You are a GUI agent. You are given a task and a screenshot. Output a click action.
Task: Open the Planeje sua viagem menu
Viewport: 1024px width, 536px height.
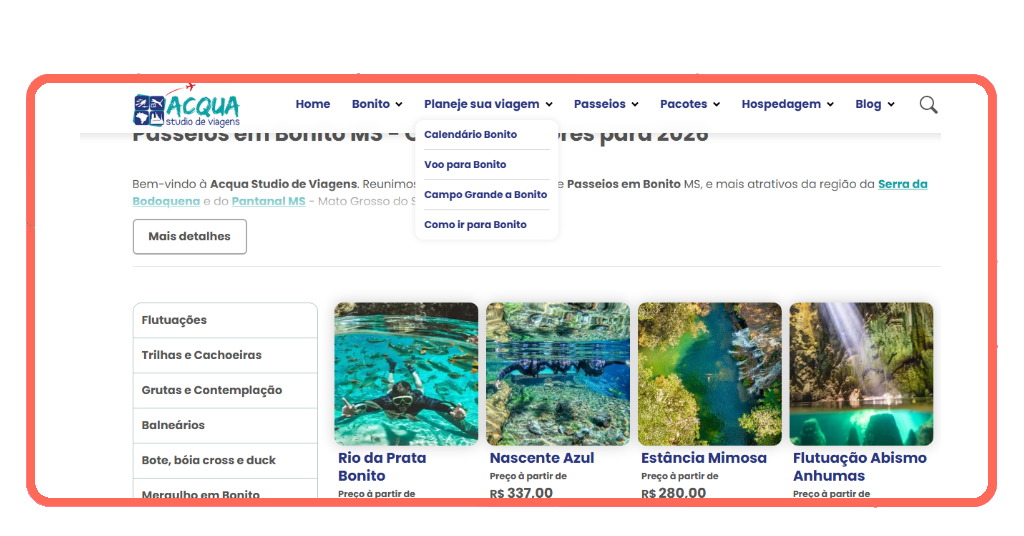[481, 104]
